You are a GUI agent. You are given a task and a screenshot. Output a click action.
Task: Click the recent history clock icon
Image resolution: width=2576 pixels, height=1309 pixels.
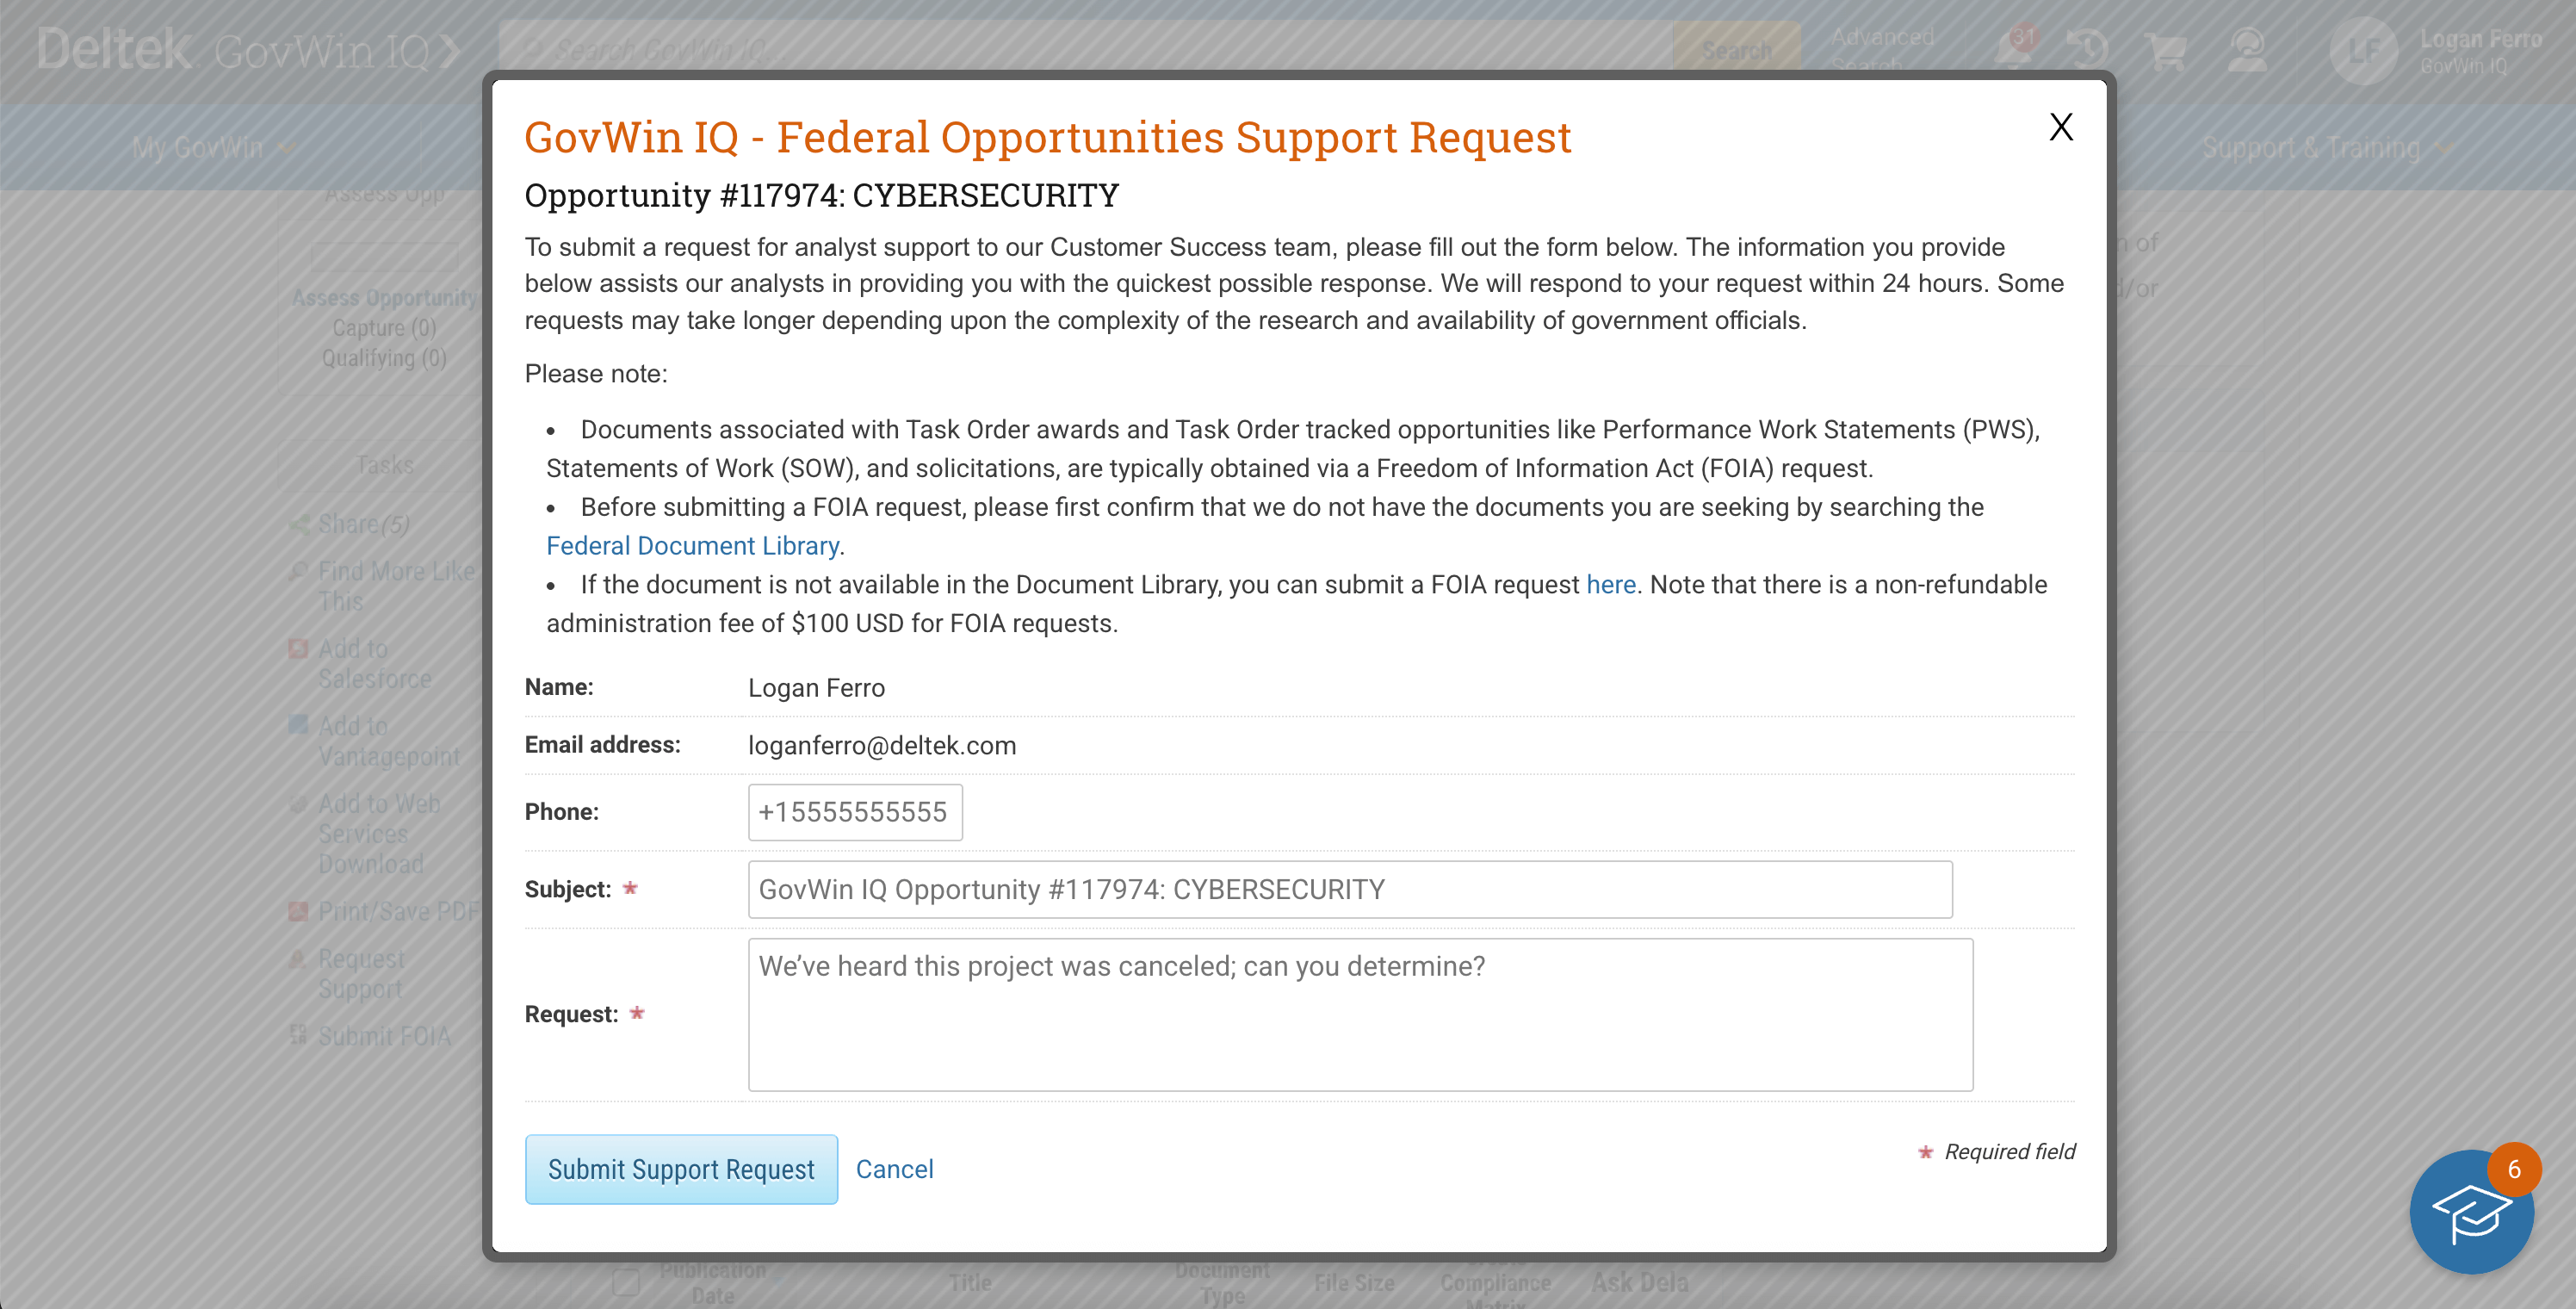[x=2088, y=50]
